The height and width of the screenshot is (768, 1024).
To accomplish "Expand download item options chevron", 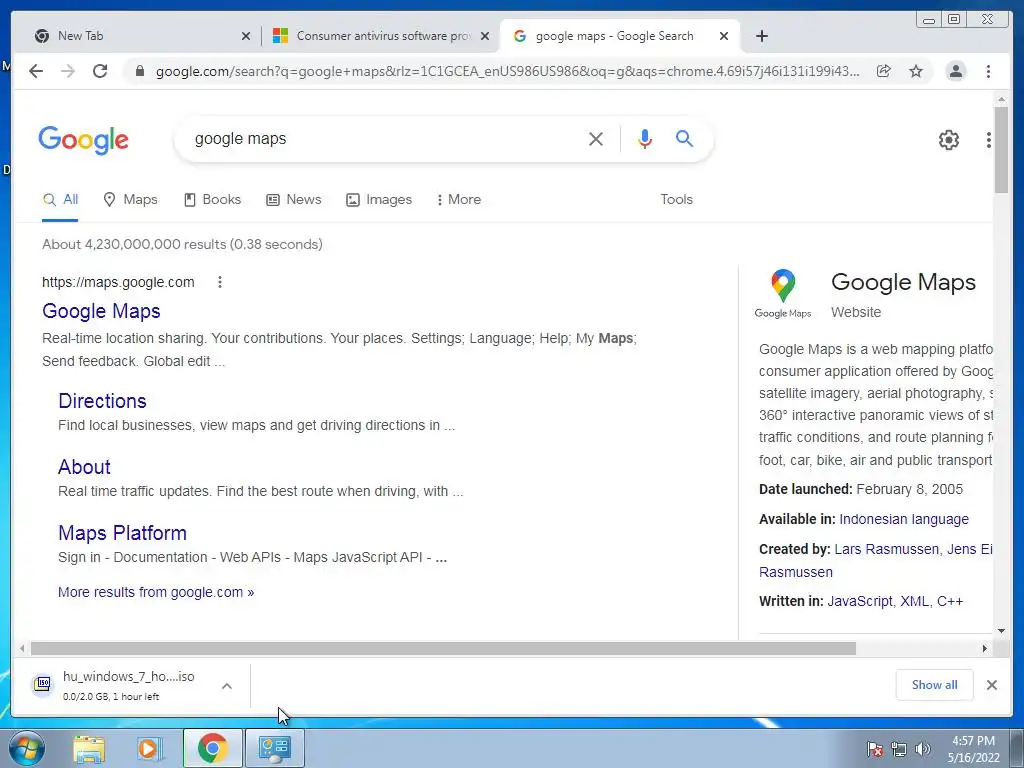I will click(227, 686).
